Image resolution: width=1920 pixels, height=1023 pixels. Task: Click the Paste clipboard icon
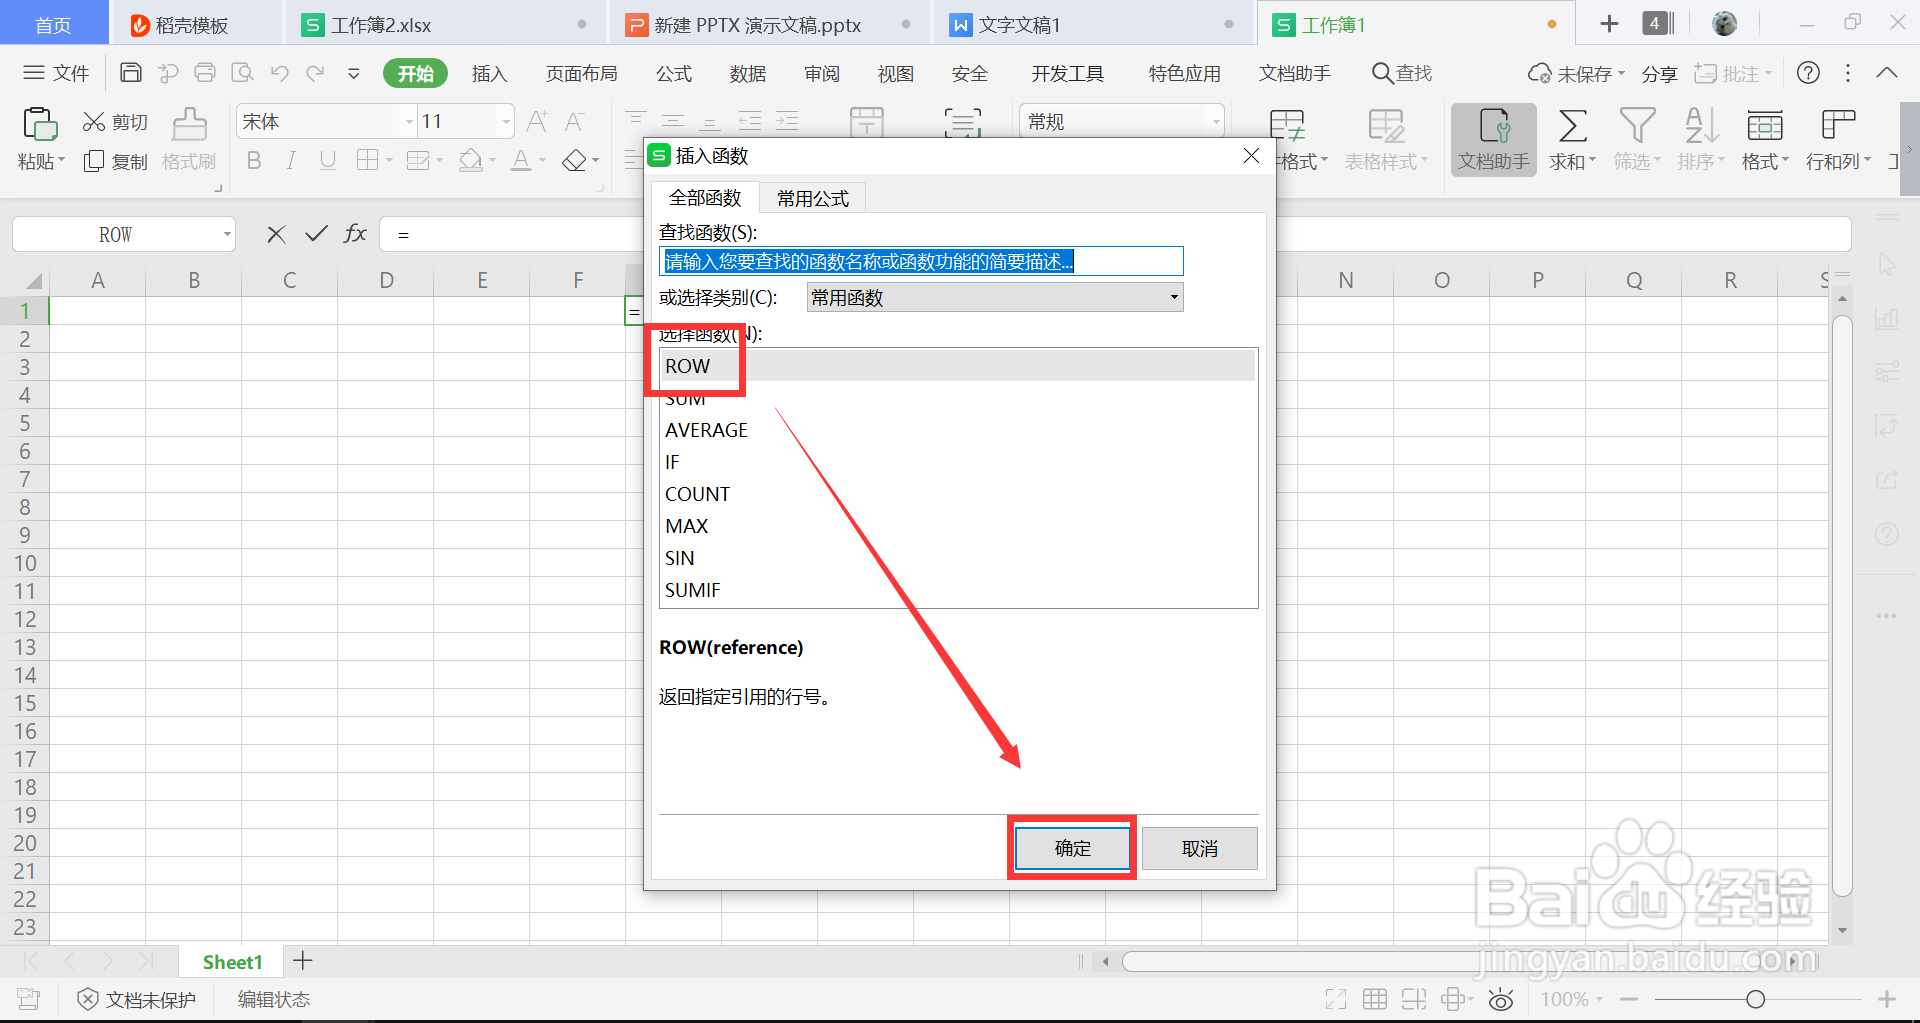[x=40, y=124]
